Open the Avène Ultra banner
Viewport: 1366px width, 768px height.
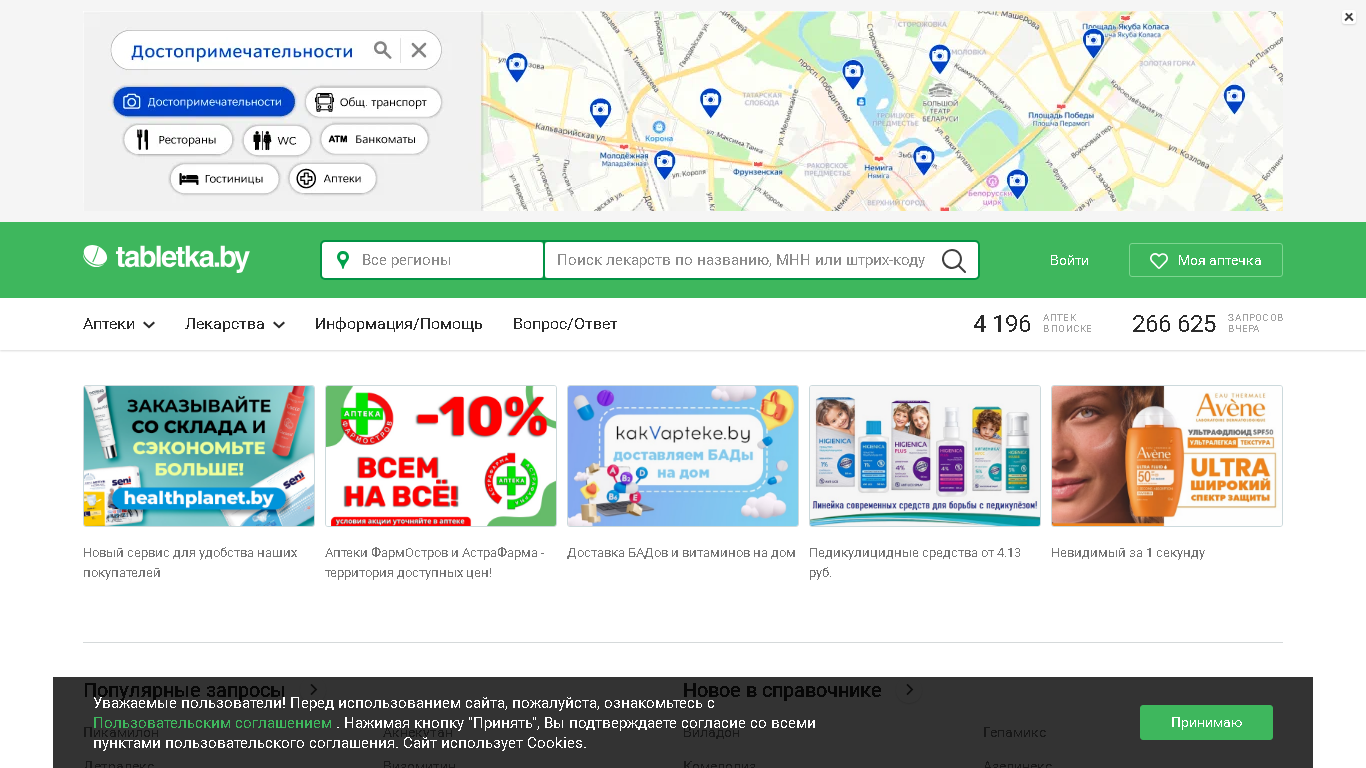pyautogui.click(x=1167, y=456)
